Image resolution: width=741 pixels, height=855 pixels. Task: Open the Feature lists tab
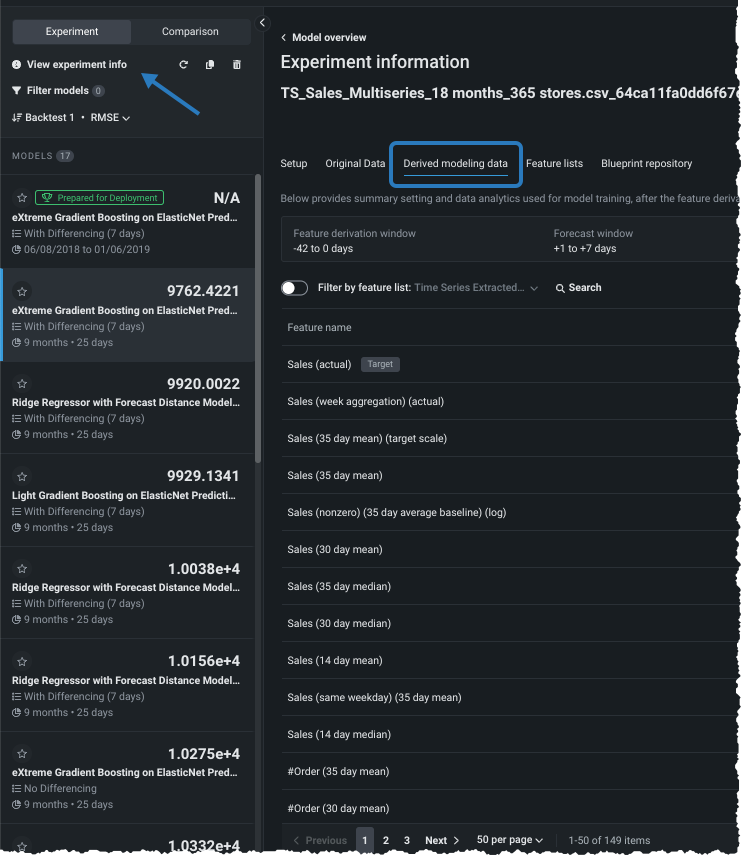(554, 164)
